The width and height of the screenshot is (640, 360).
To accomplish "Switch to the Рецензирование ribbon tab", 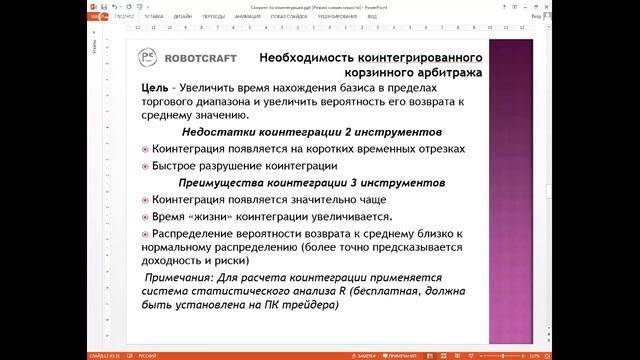I will tap(337, 16).
